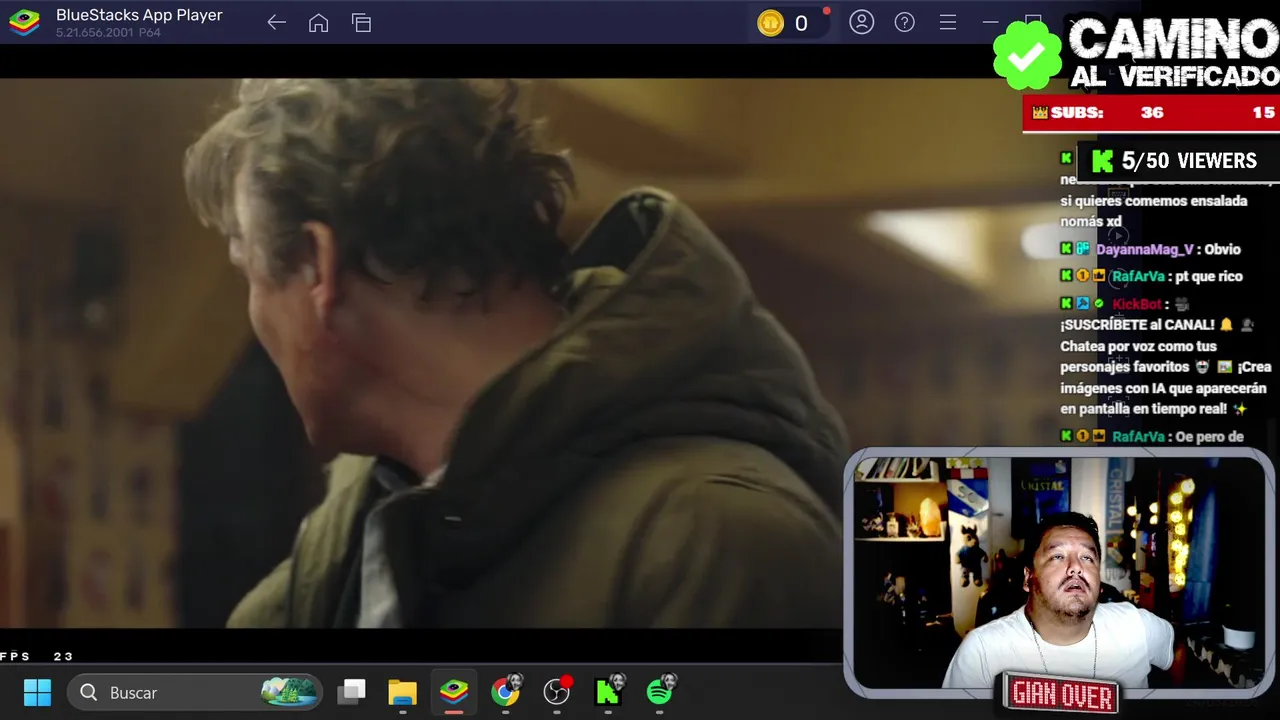Click the 'SUBS: 36' counter bar
The width and height of the screenshot is (1280, 720).
pos(1151,113)
